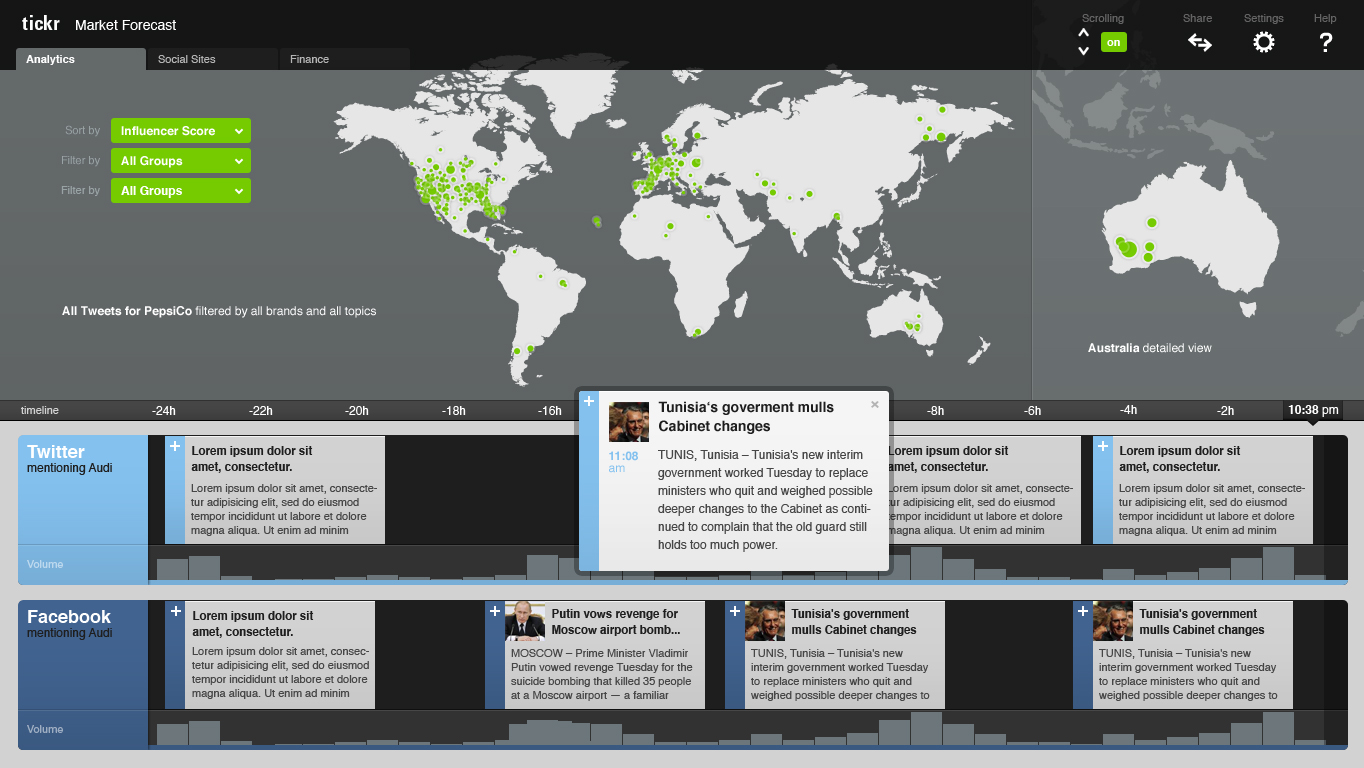Click the 10:38 pm current time marker
Viewport: 1364px width, 768px height.
1313,410
